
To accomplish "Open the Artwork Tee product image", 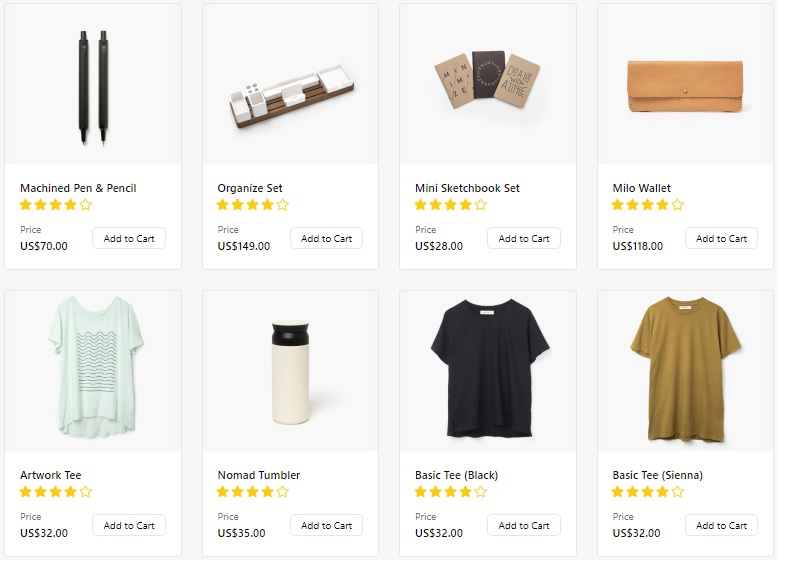I will point(93,371).
